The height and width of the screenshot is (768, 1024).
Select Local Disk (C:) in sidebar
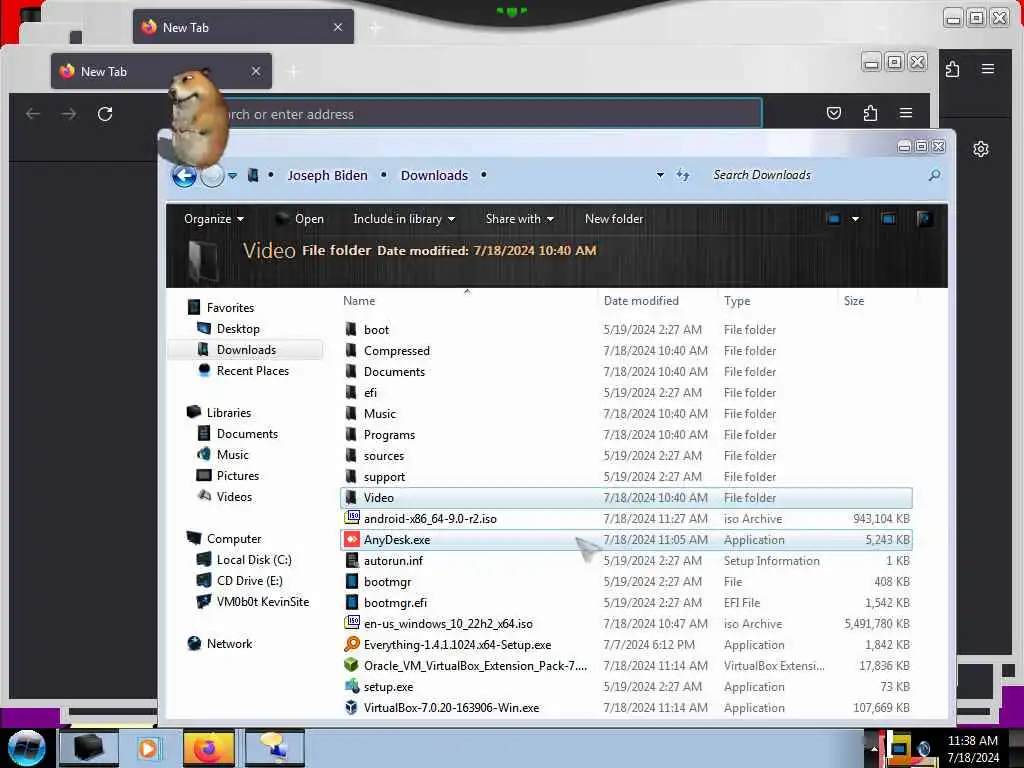coord(253,560)
